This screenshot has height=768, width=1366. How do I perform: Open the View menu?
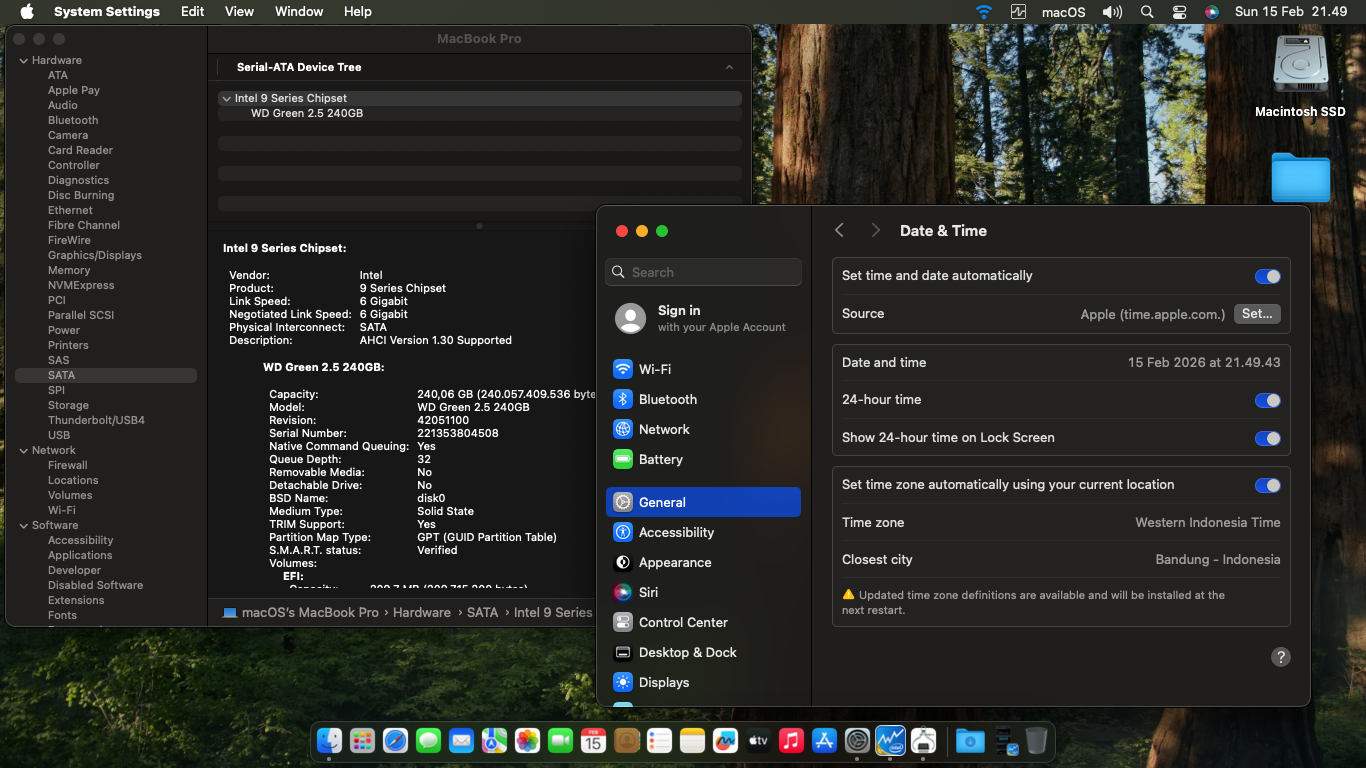(x=239, y=12)
